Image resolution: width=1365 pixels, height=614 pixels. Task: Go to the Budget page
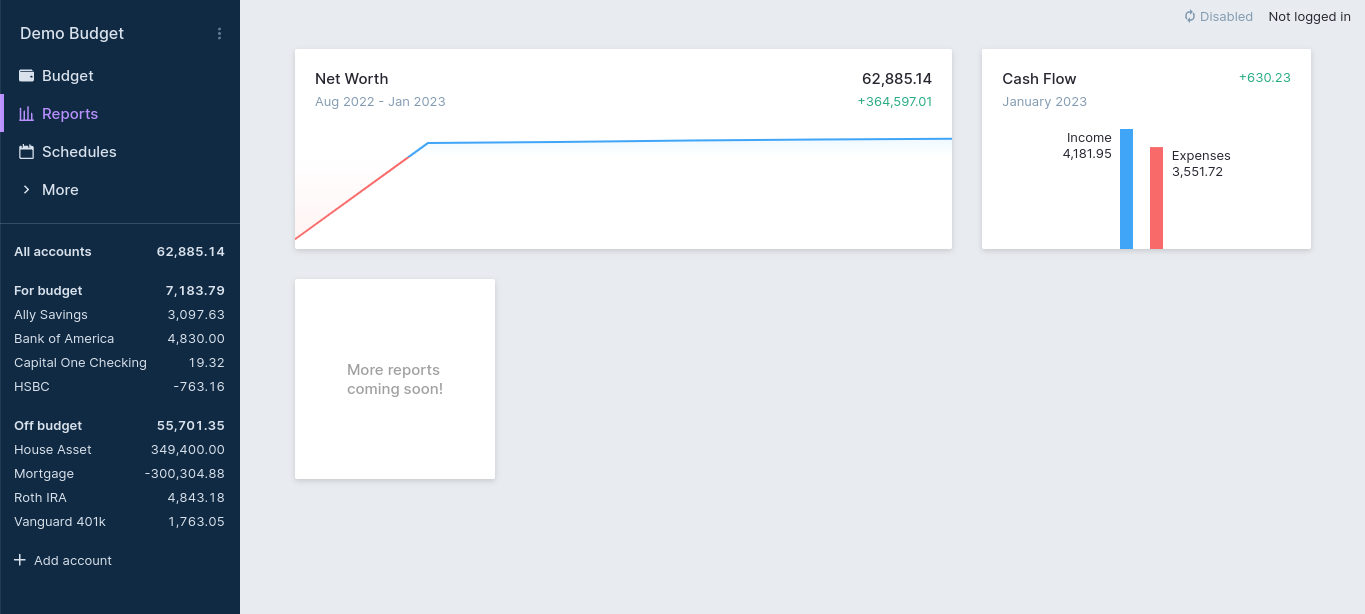point(68,76)
